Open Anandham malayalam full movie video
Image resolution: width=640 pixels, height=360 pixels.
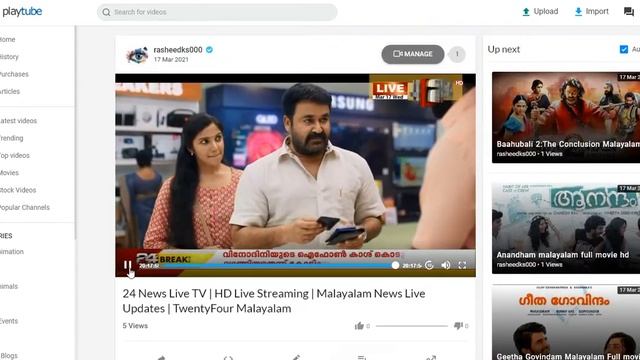click(x=566, y=228)
